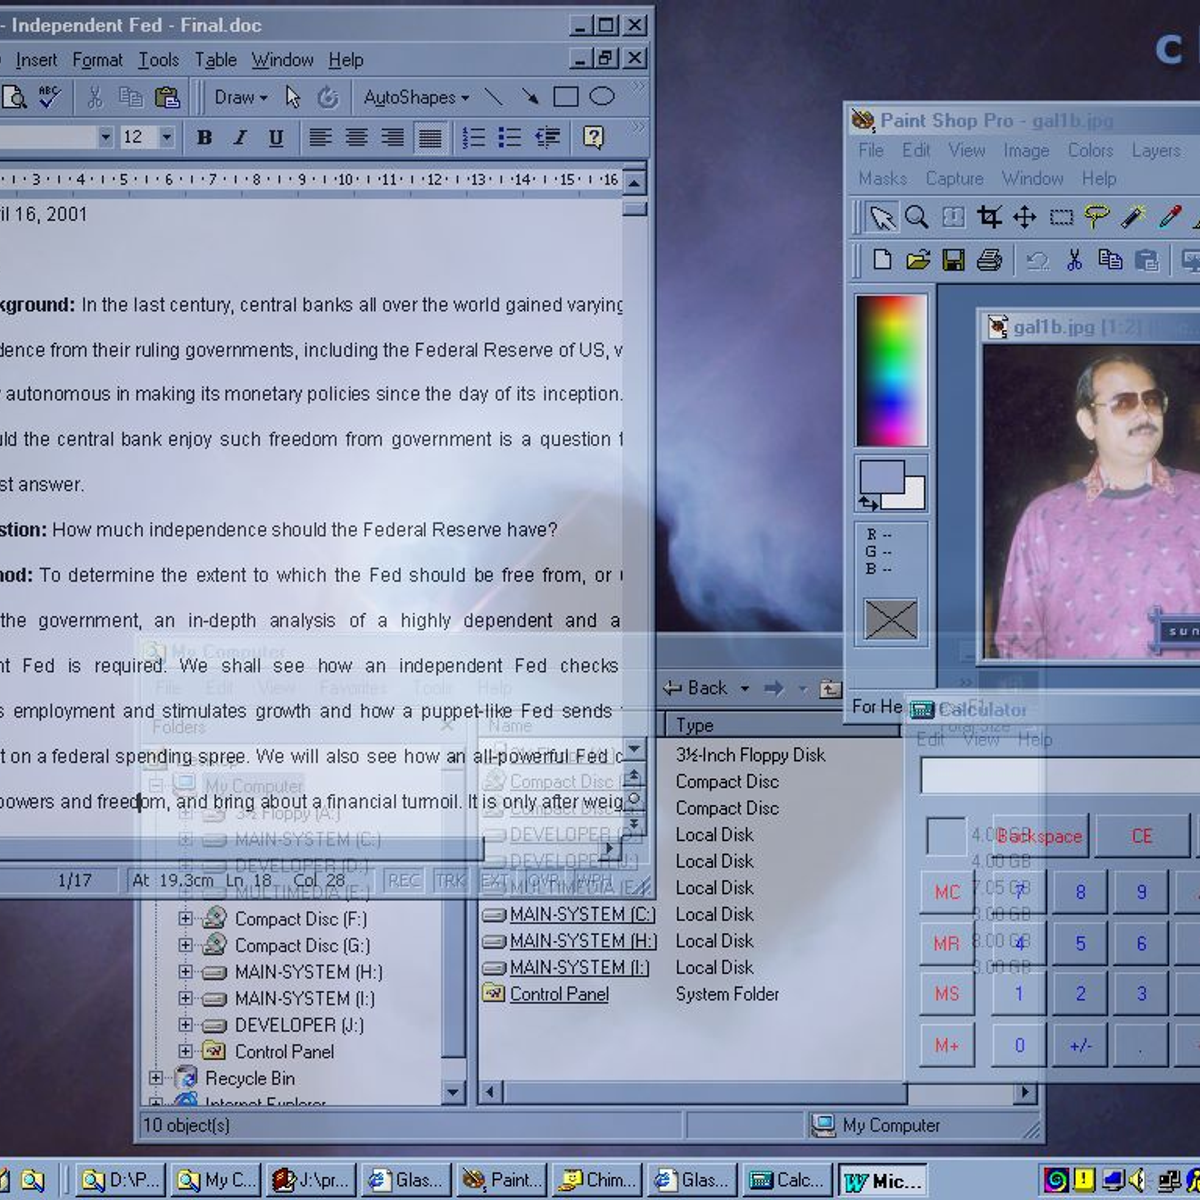Image resolution: width=1200 pixels, height=1200 pixels.
Task: Open the AutoShapes dropdown menu
Action: 416,97
